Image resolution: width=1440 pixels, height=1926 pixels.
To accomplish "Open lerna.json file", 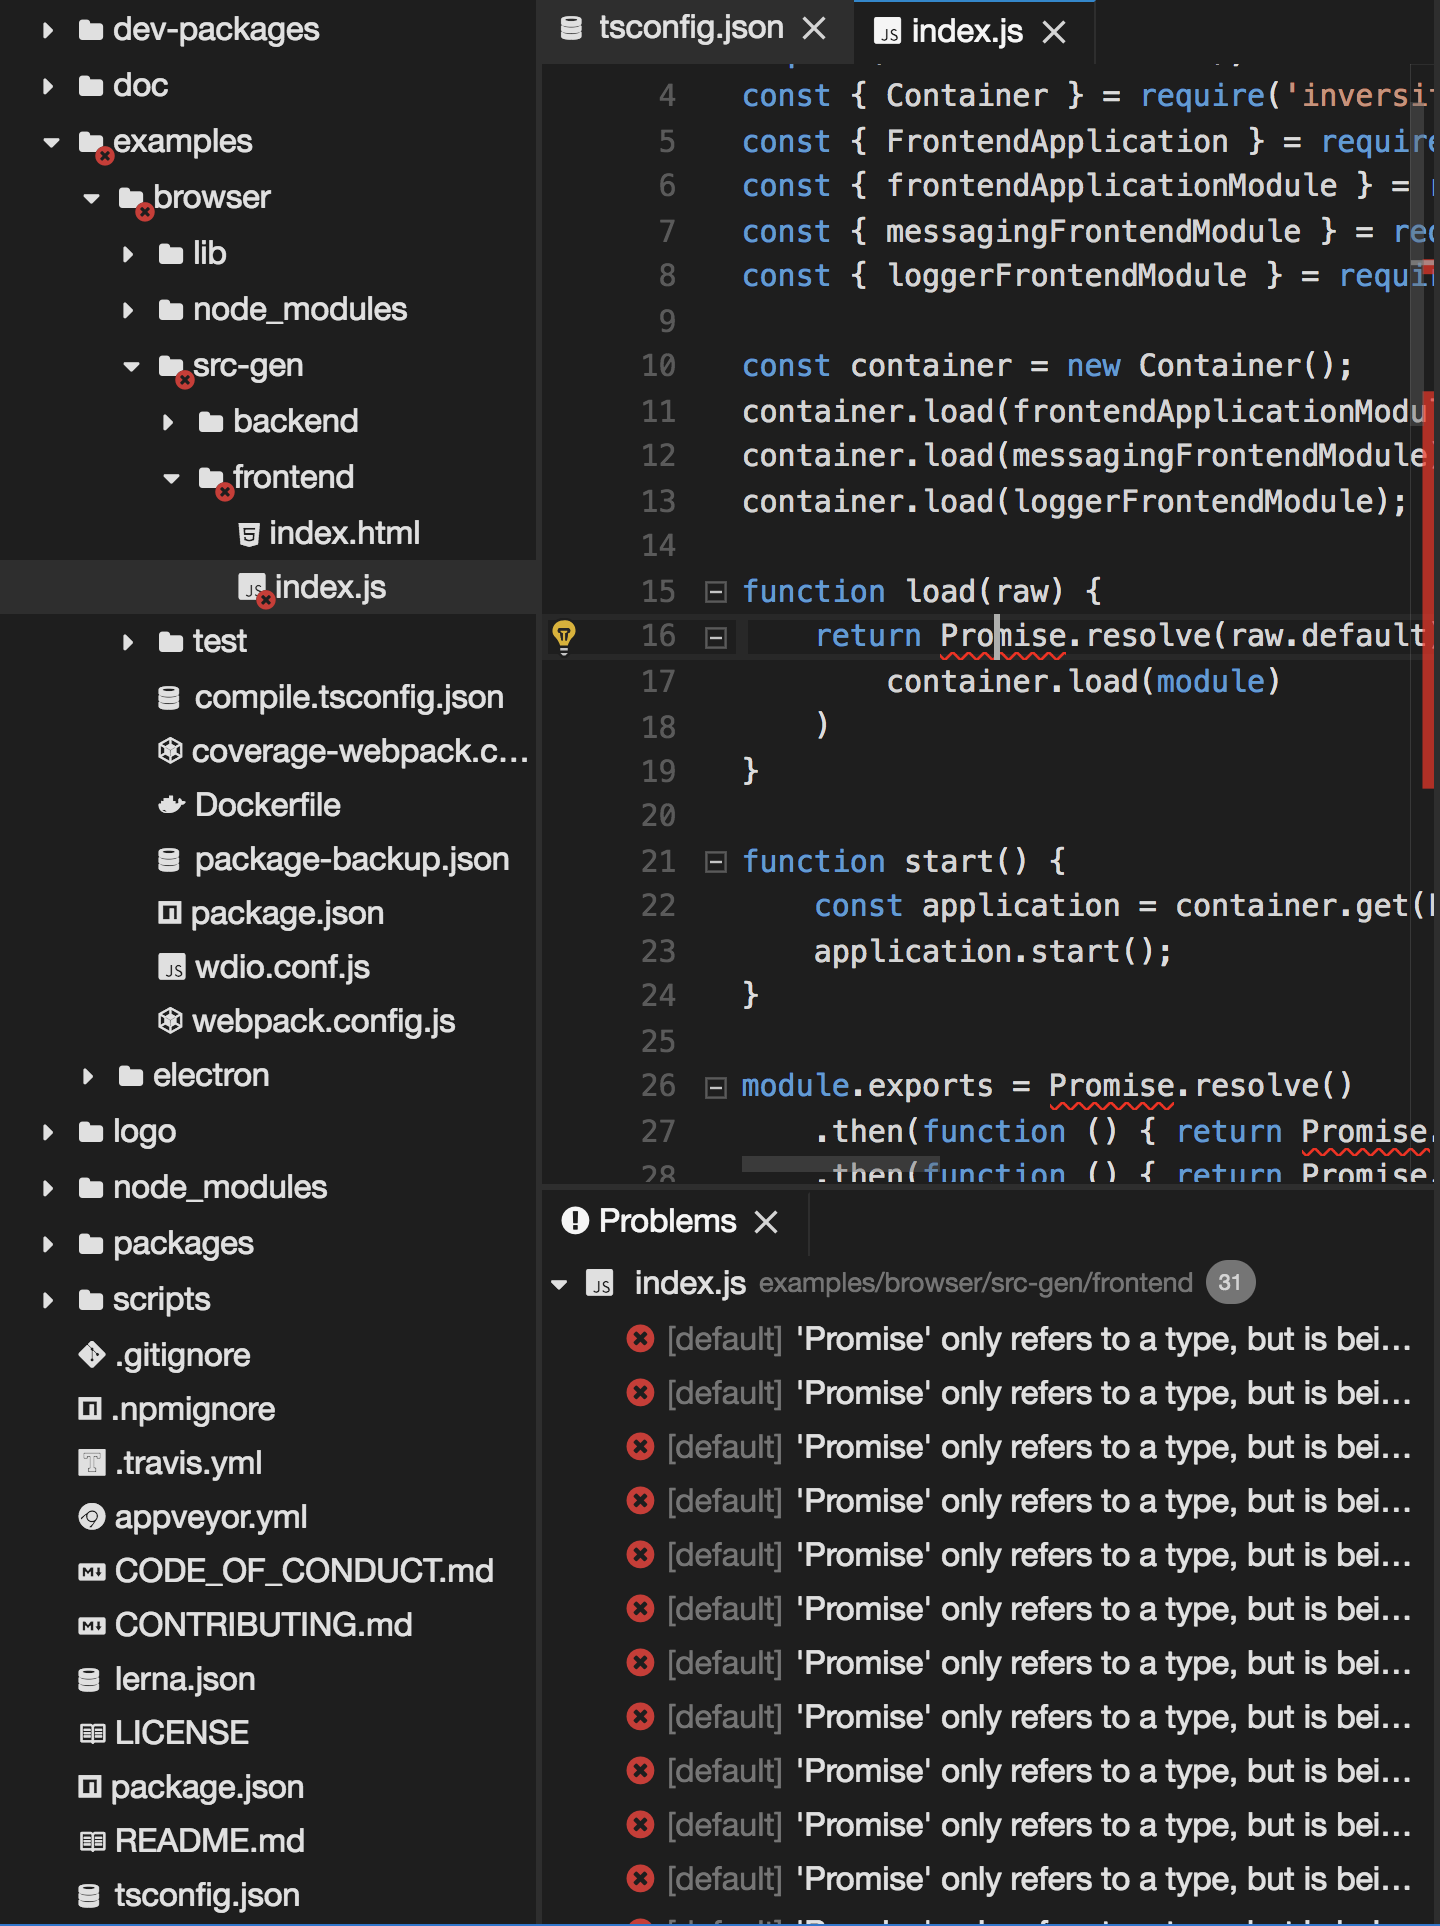I will [185, 1679].
